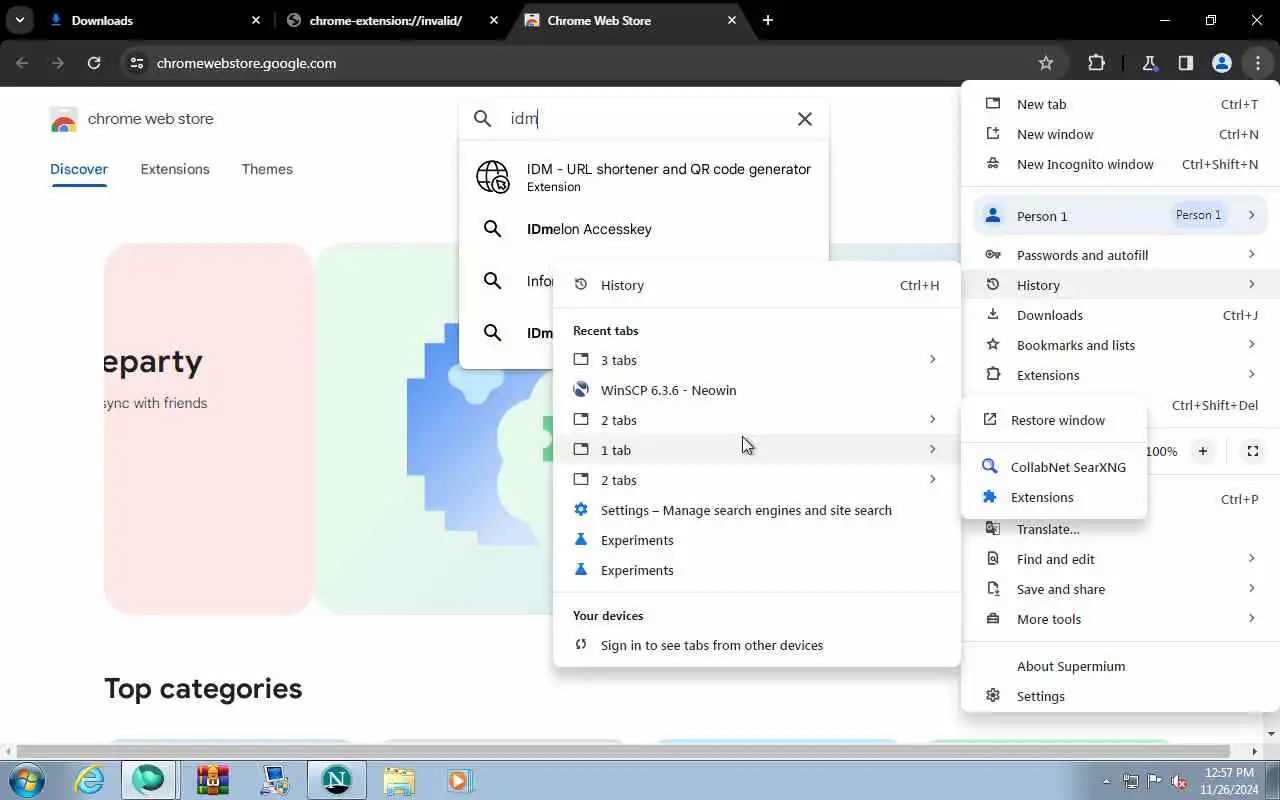1280x800 pixels.
Task: Select New tab in the Chrome menu
Action: pyautogui.click(x=1120, y=104)
